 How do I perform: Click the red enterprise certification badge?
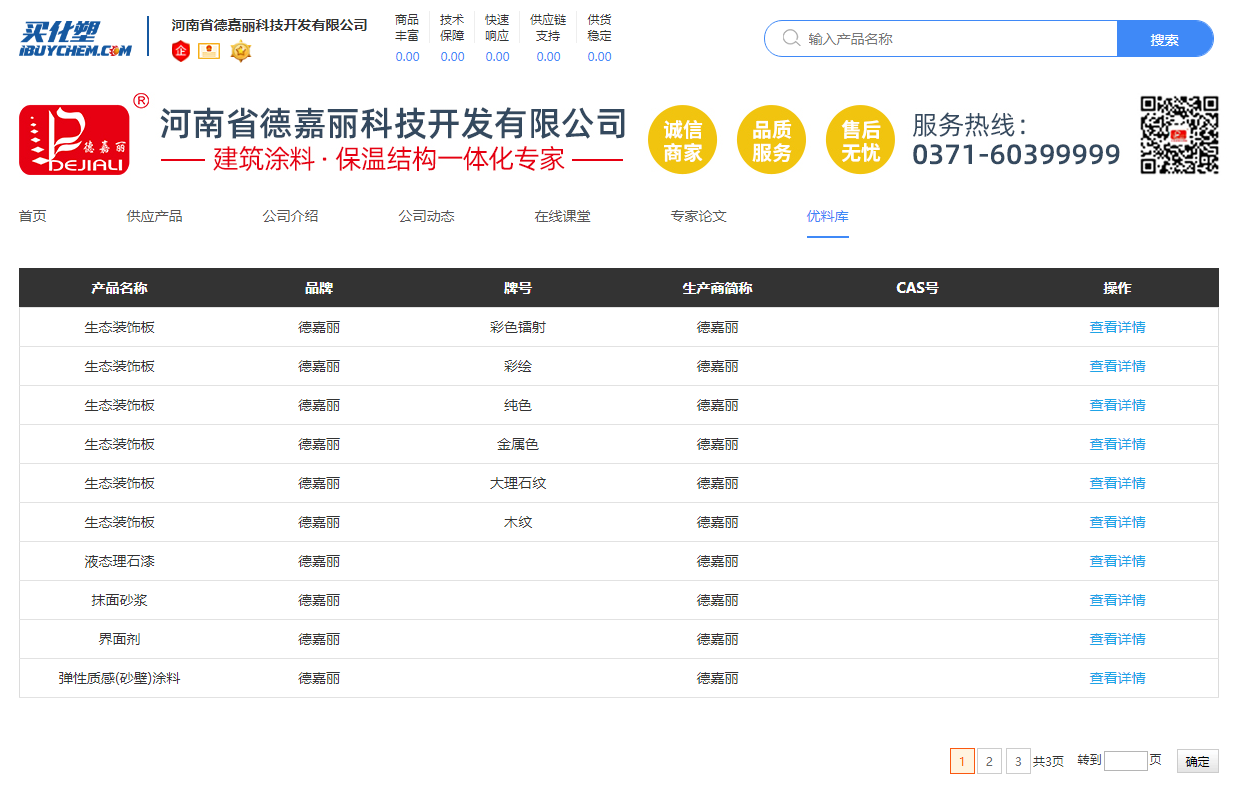tap(181, 51)
